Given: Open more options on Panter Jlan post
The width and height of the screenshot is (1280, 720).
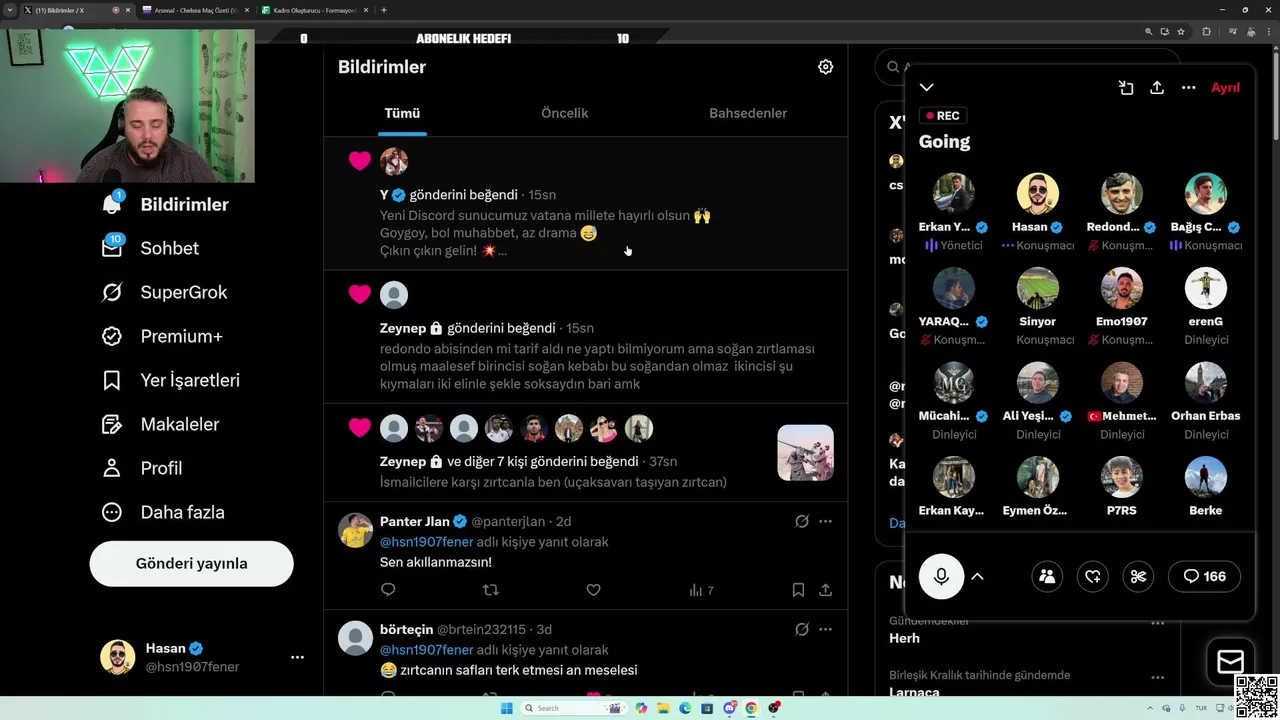Looking at the screenshot, I should coord(825,521).
